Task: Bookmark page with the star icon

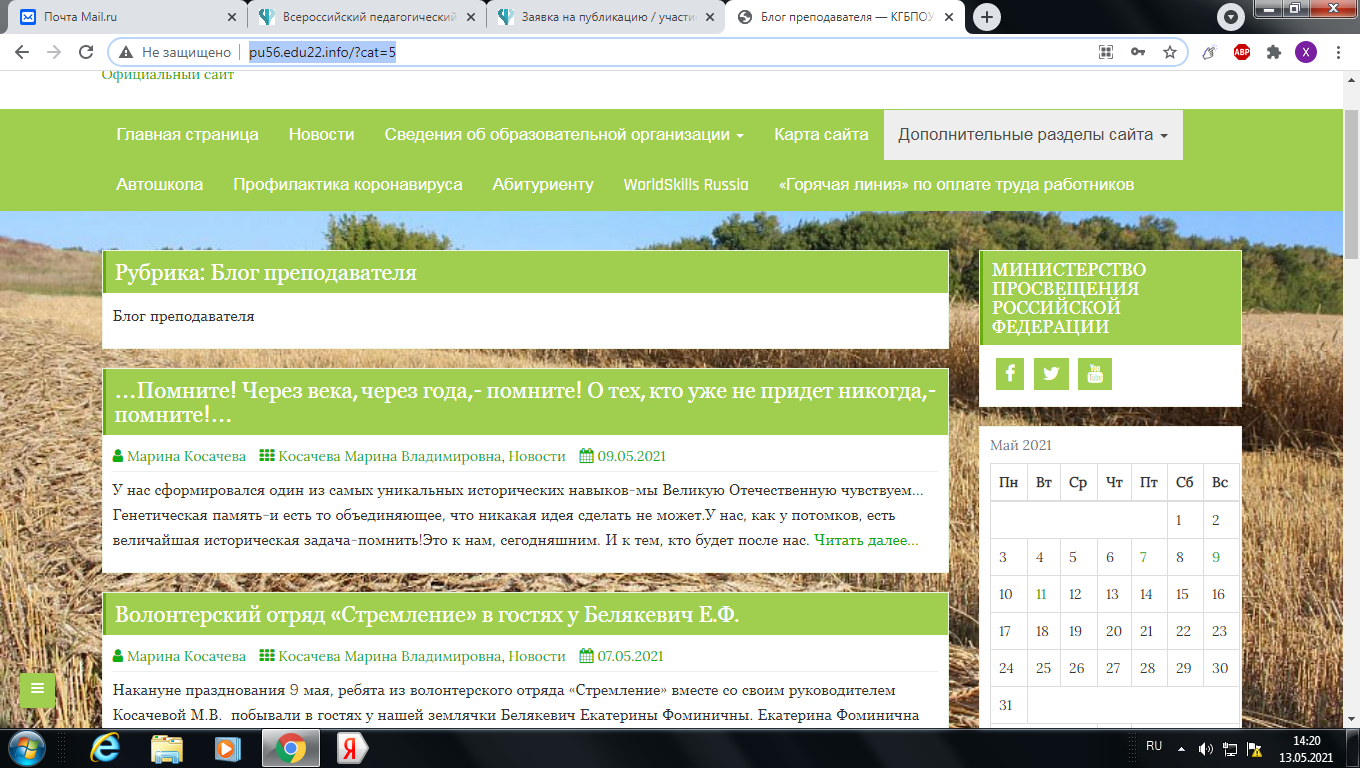Action: tap(1169, 52)
